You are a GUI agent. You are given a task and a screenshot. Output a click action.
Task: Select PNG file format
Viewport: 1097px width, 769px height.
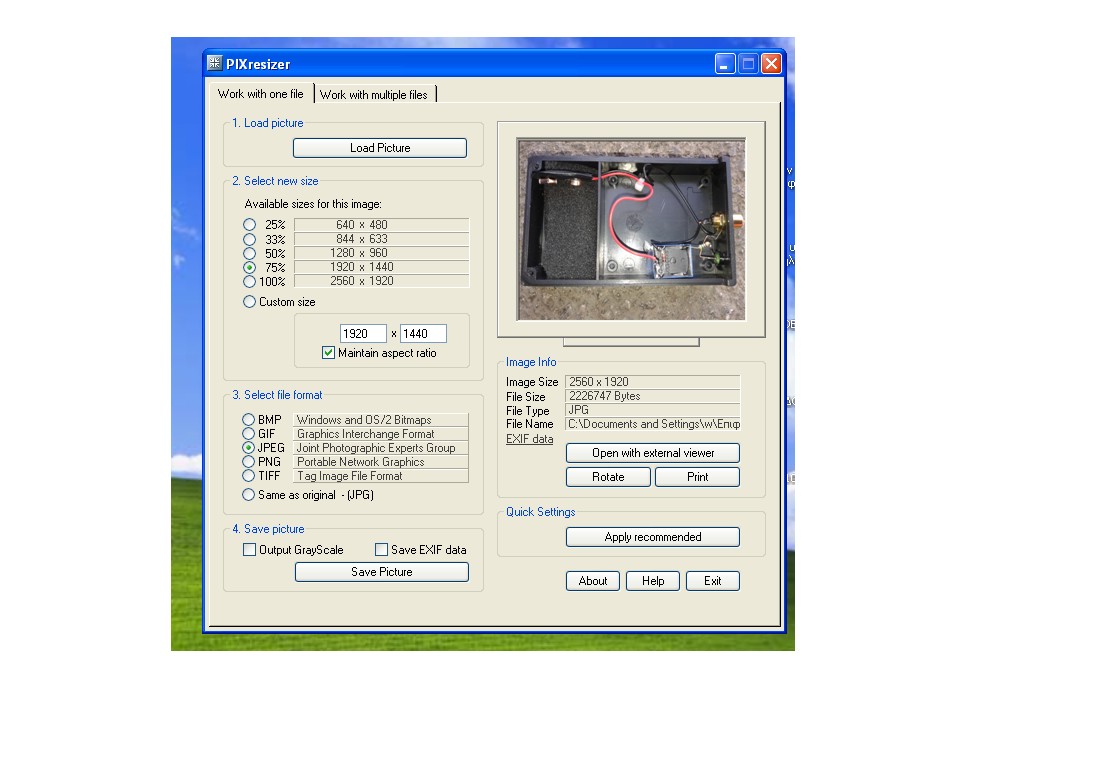[249, 462]
